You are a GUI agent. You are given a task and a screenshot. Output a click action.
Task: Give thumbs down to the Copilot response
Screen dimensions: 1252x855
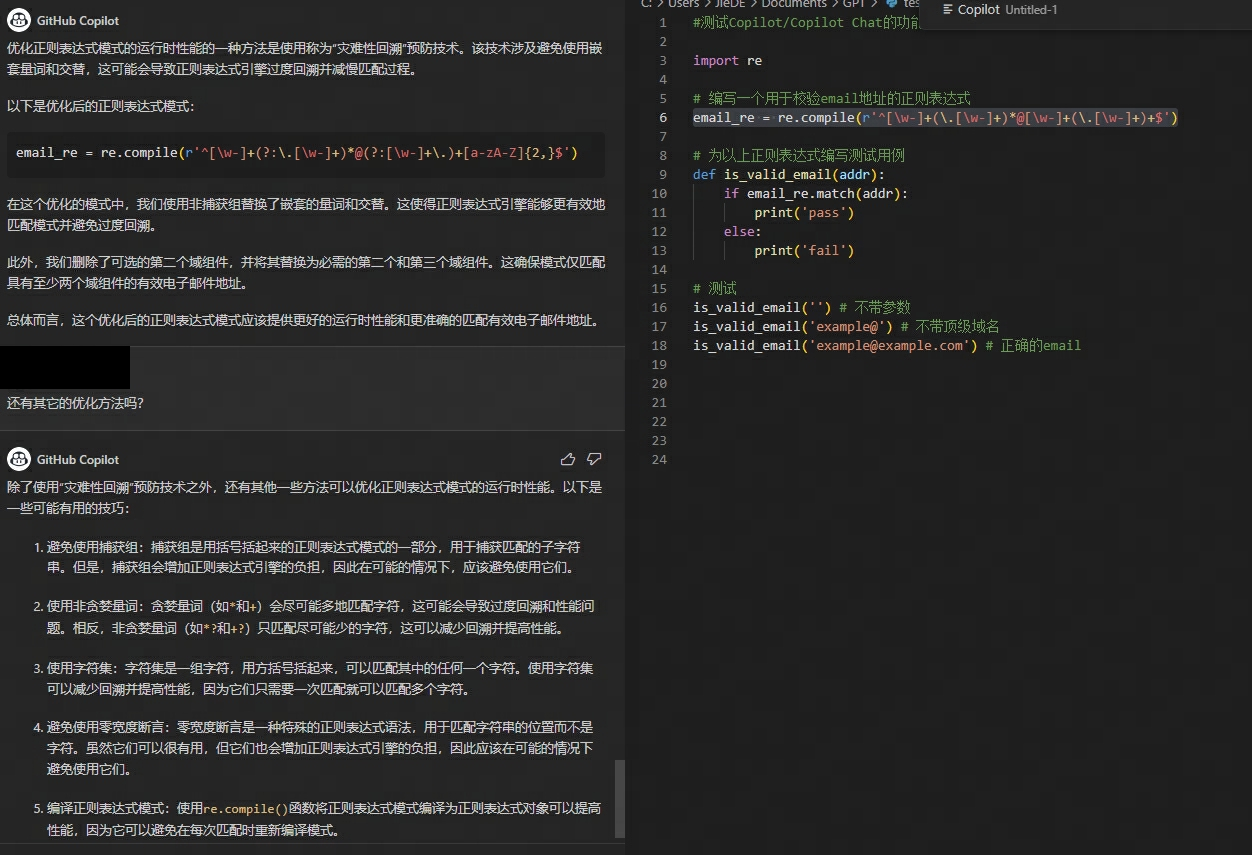(x=594, y=459)
